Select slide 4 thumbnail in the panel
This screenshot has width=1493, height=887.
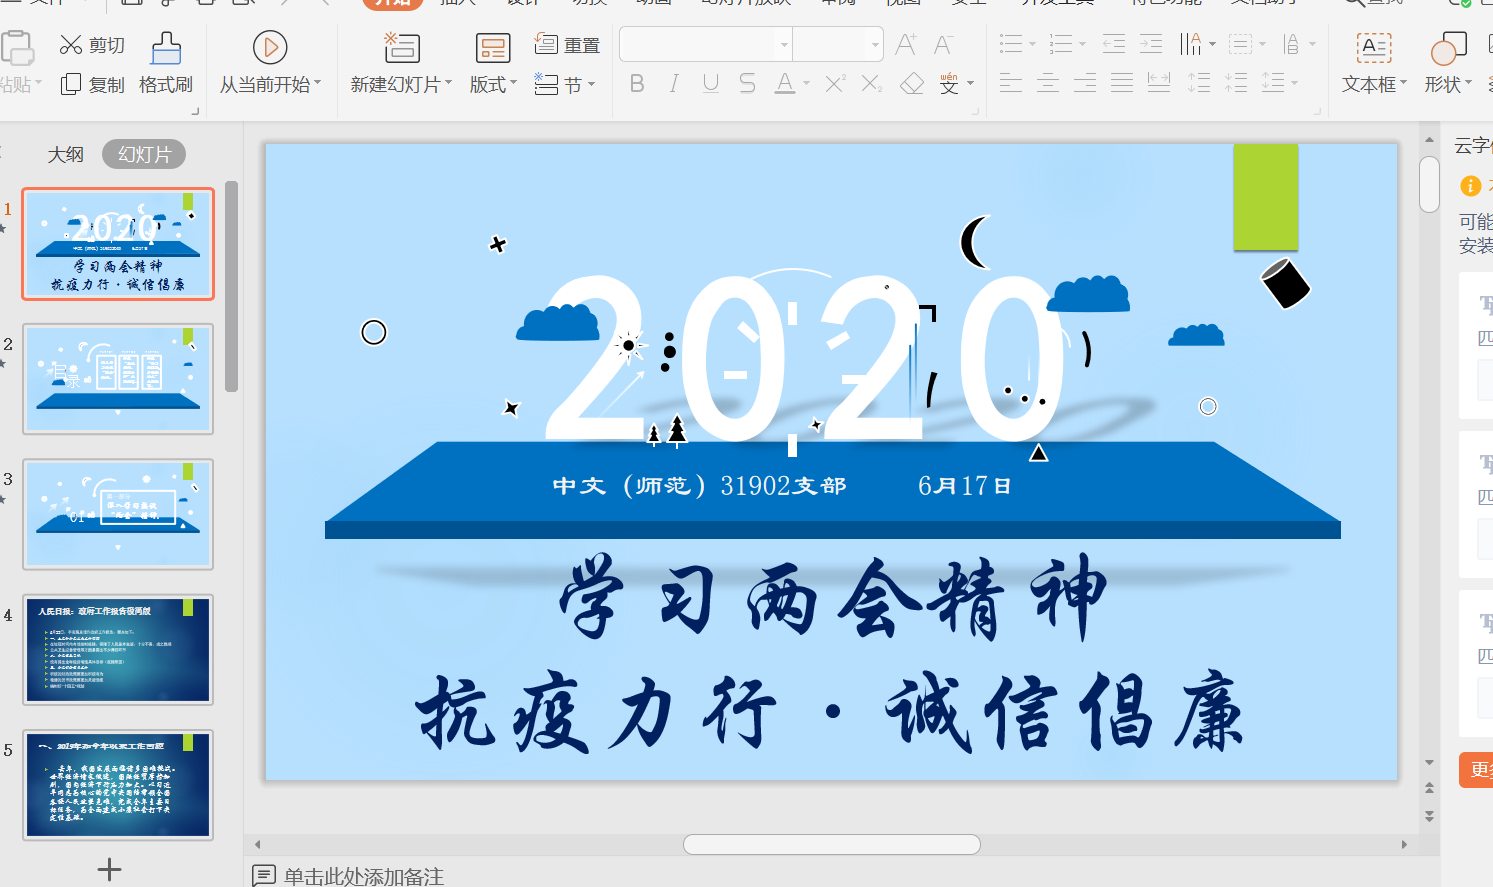pos(118,650)
